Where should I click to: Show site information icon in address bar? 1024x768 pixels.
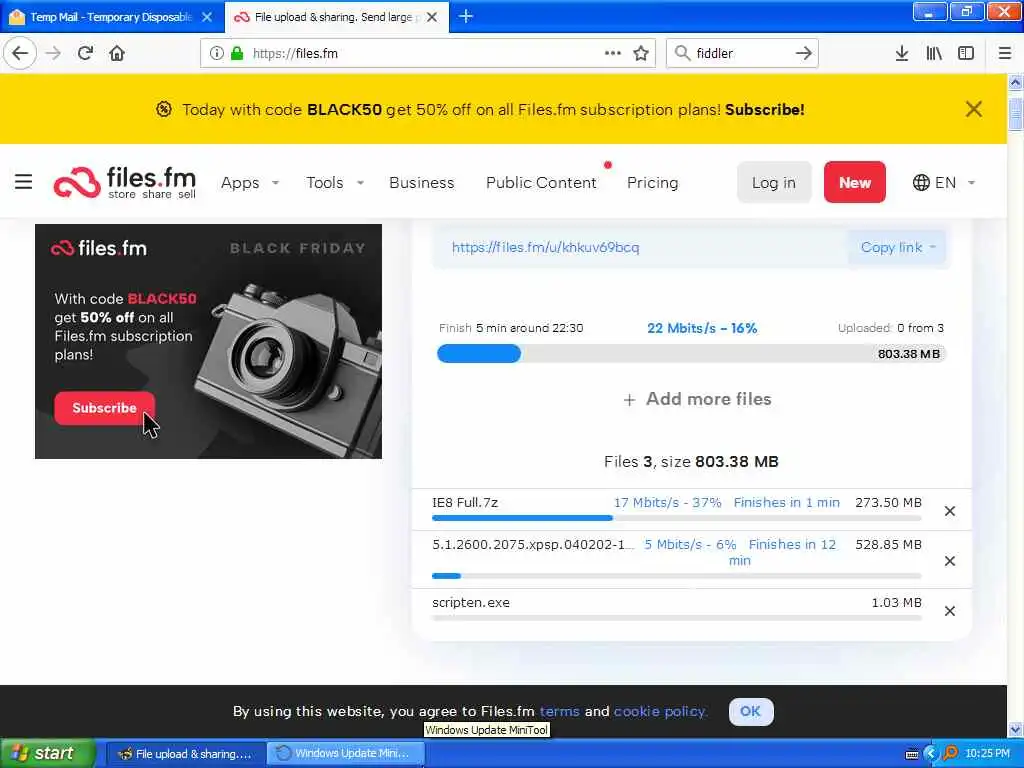click(x=217, y=53)
